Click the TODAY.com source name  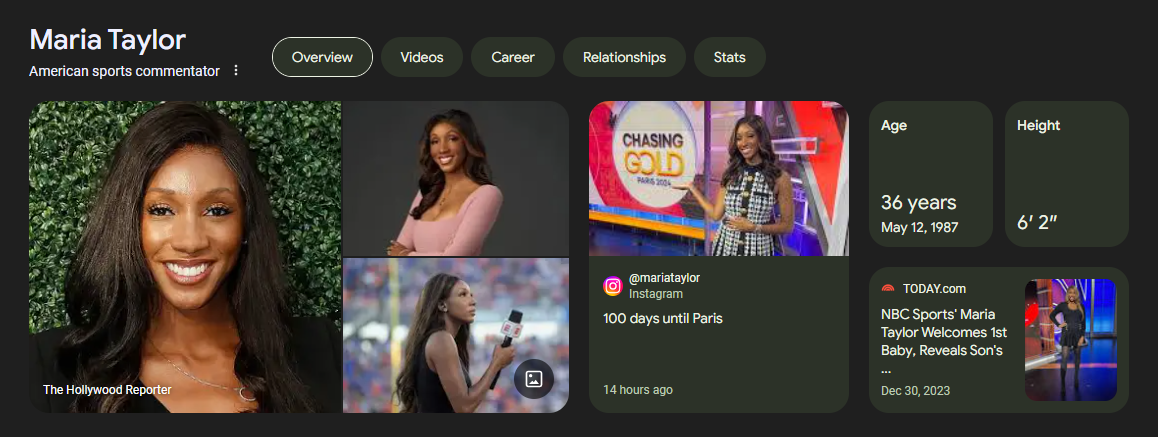click(x=934, y=289)
